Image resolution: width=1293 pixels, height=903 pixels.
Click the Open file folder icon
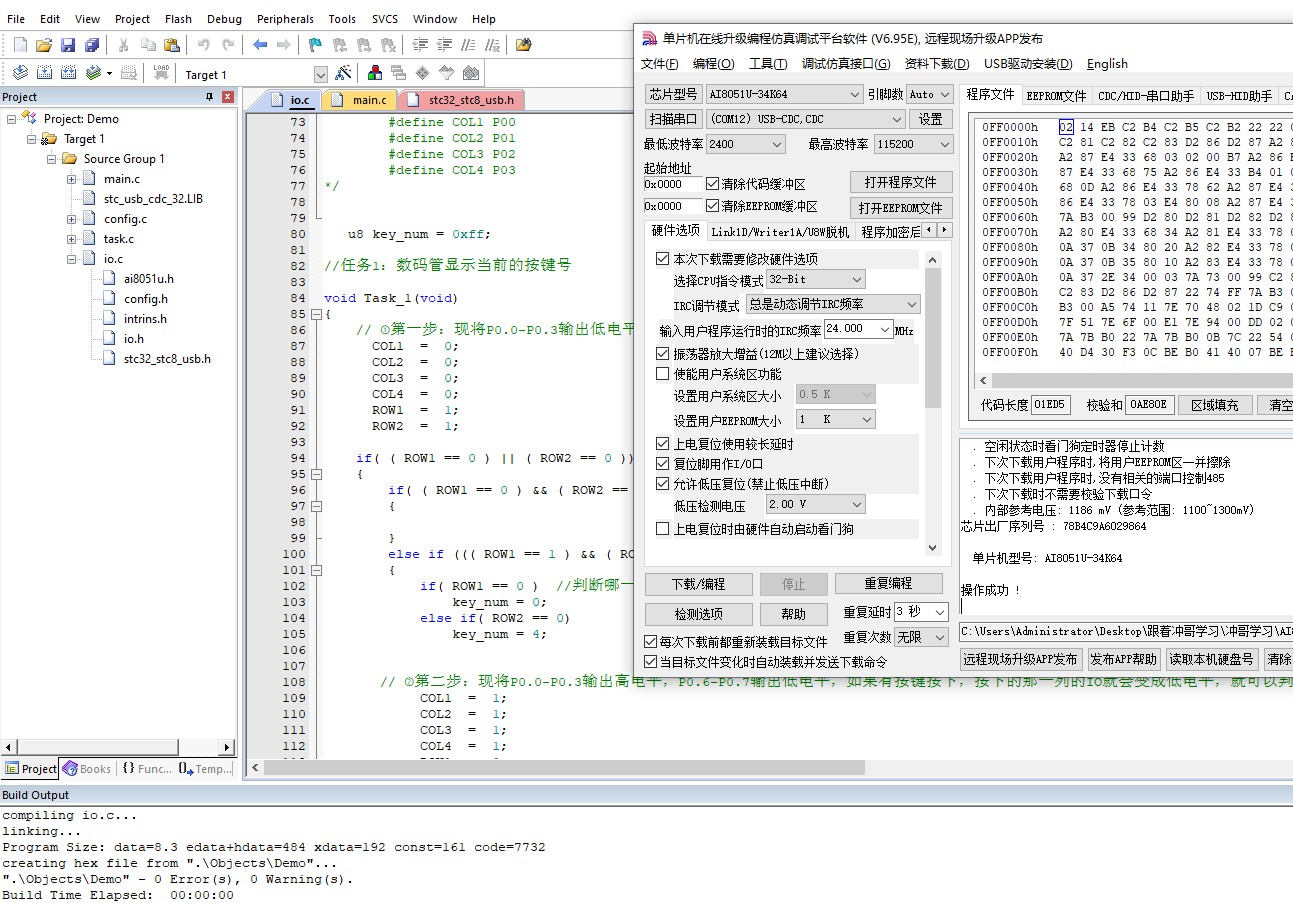pyautogui.click(x=43, y=45)
